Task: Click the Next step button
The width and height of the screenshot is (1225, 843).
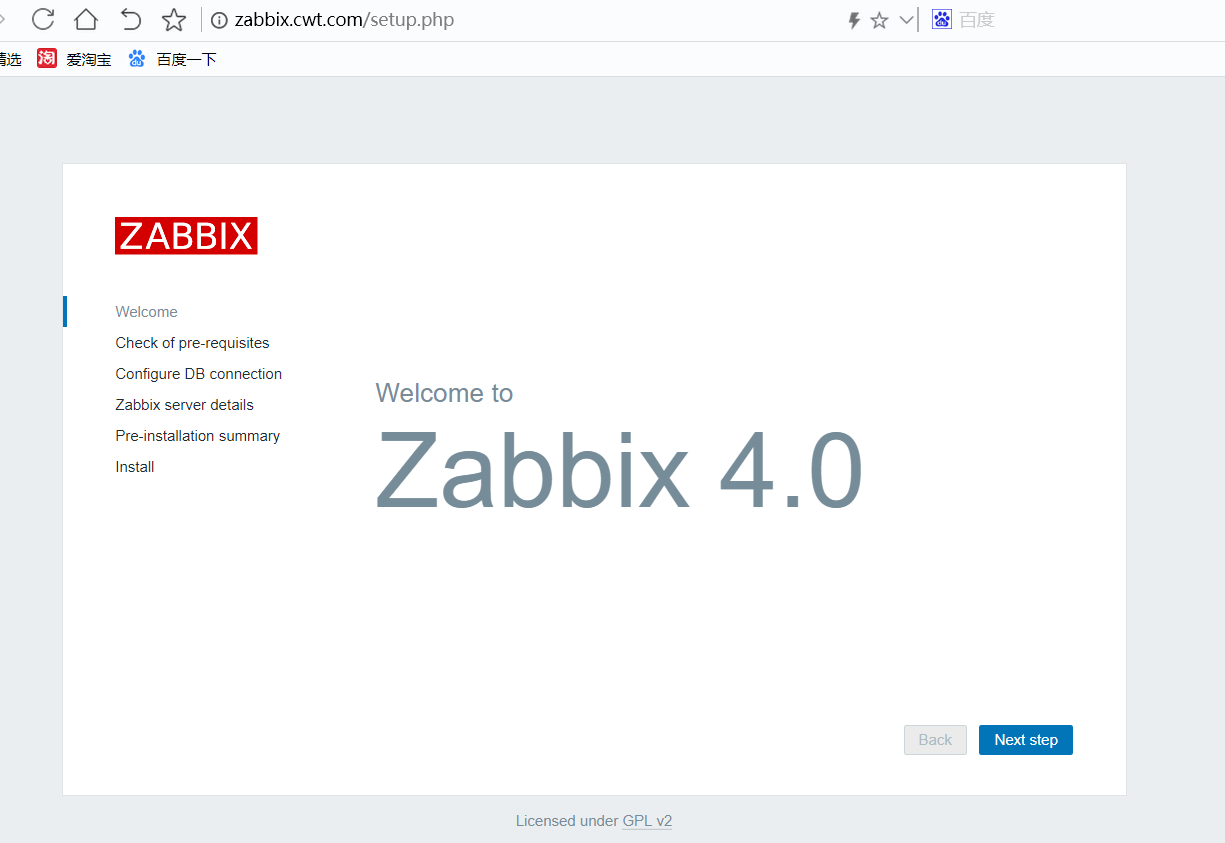Action: [x=1026, y=740]
